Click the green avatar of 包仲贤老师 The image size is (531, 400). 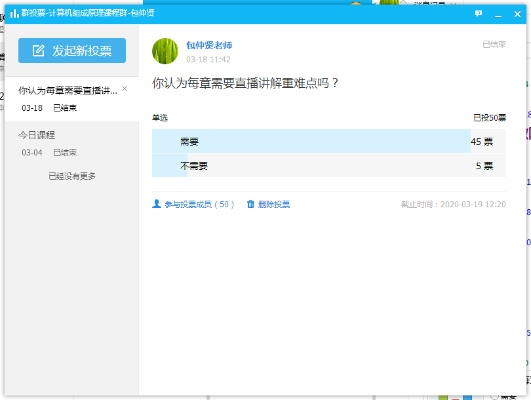(165, 51)
